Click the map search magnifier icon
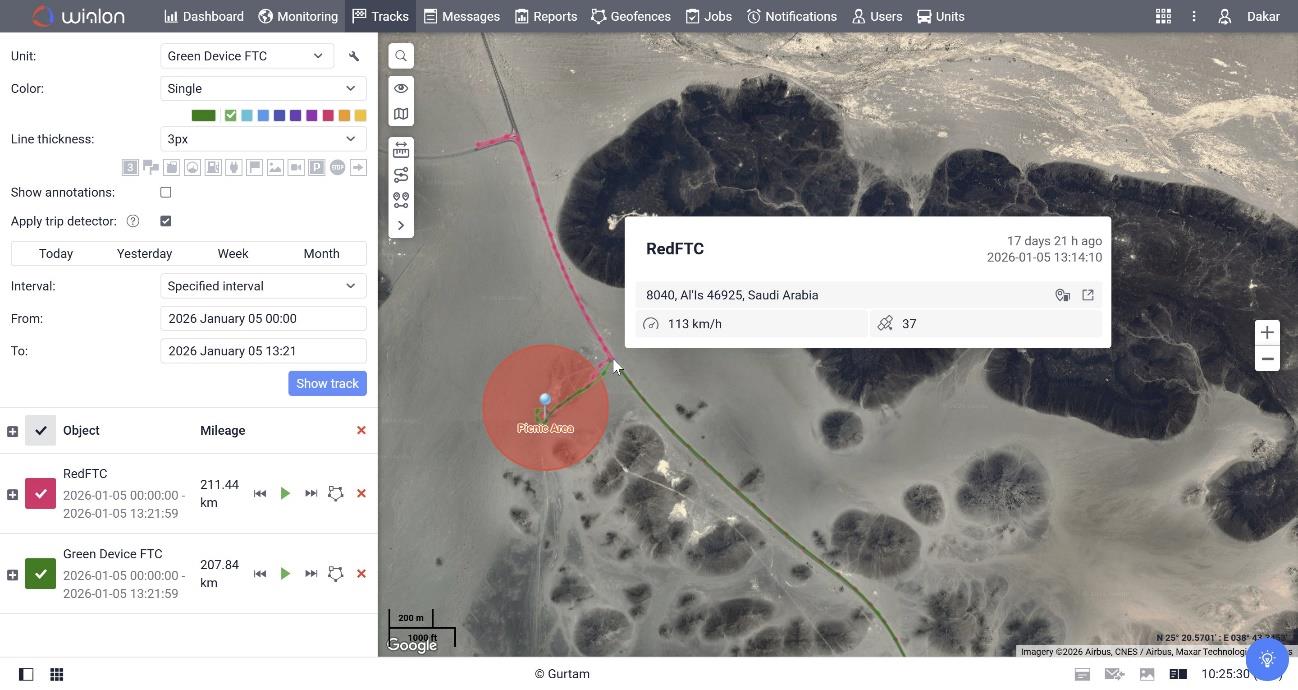Viewport: 1298px width, 690px height. (401, 56)
